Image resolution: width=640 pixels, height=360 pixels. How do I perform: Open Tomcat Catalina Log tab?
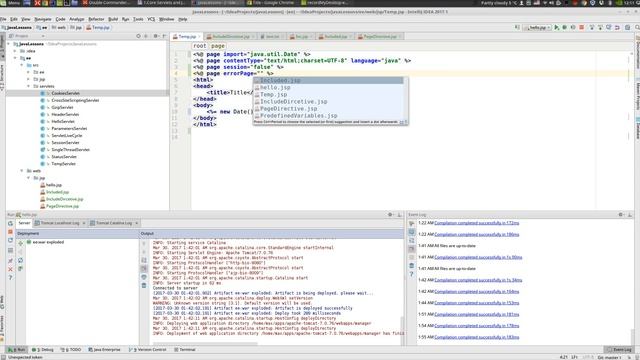pyautogui.click(x=113, y=223)
